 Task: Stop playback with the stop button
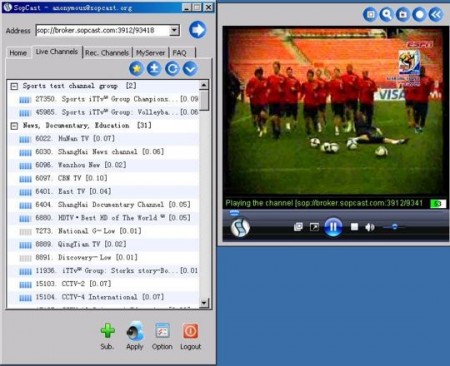(x=354, y=227)
